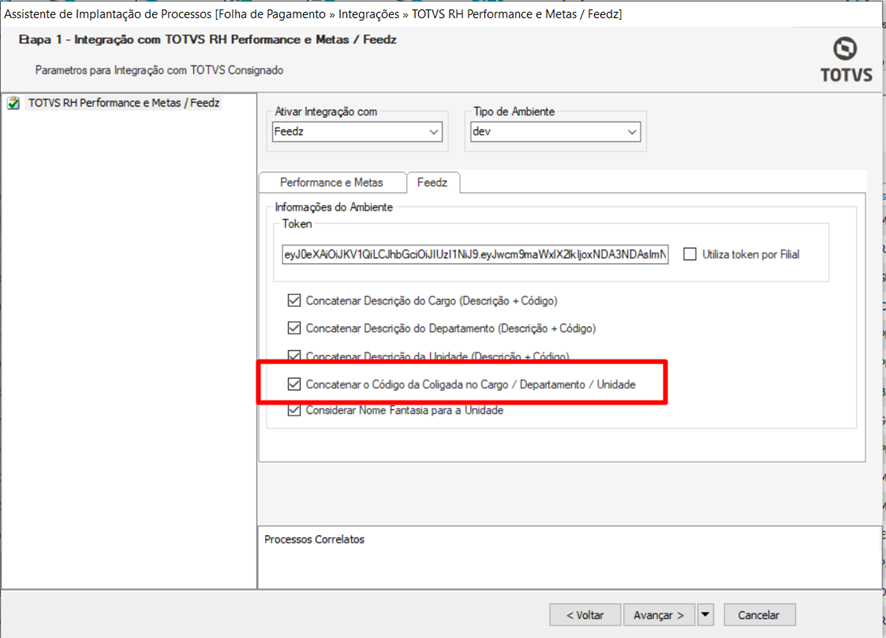
Task: Toggle Concatenar Descrição do Departamento checkbox
Action: click(x=294, y=328)
